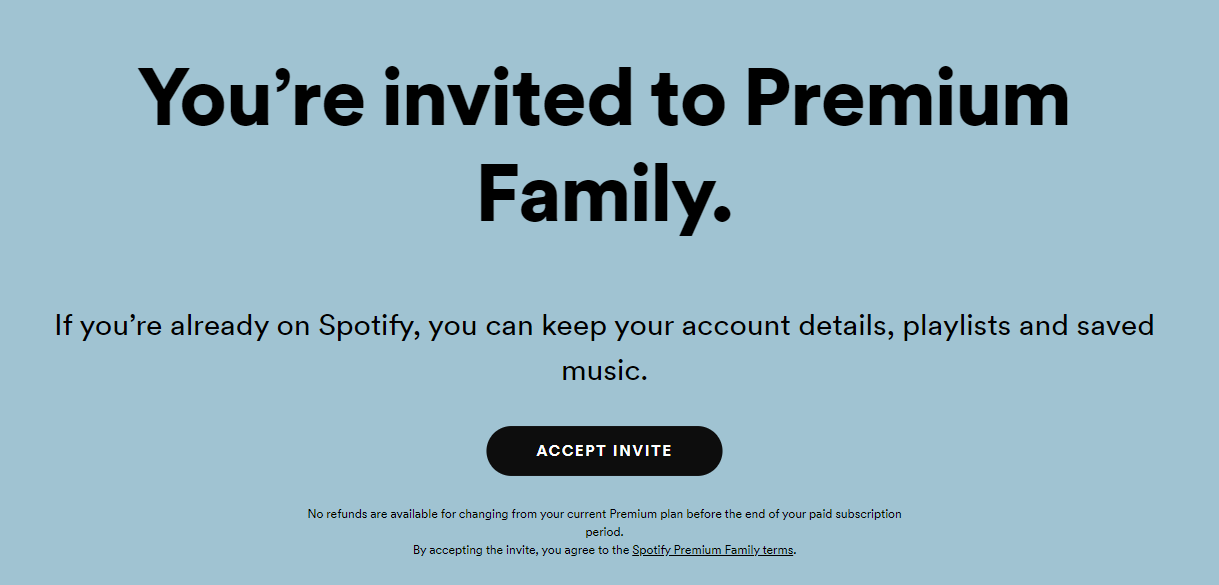The width and height of the screenshot is (1219, 585).
Task: Click the ACCEPT INVITE button
Action: click(x=604, y=451)
